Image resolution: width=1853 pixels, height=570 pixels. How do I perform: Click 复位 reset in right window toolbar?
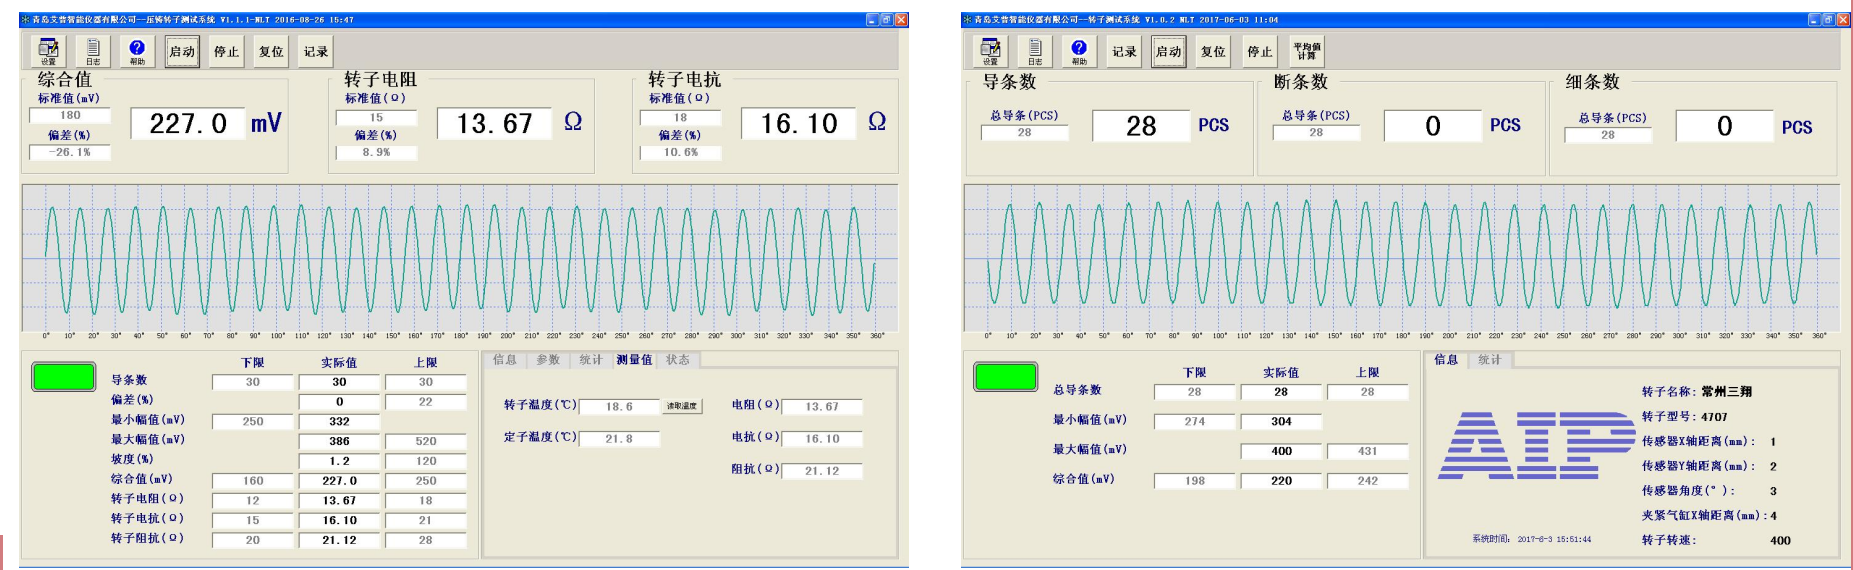[x=1213, y=52]
